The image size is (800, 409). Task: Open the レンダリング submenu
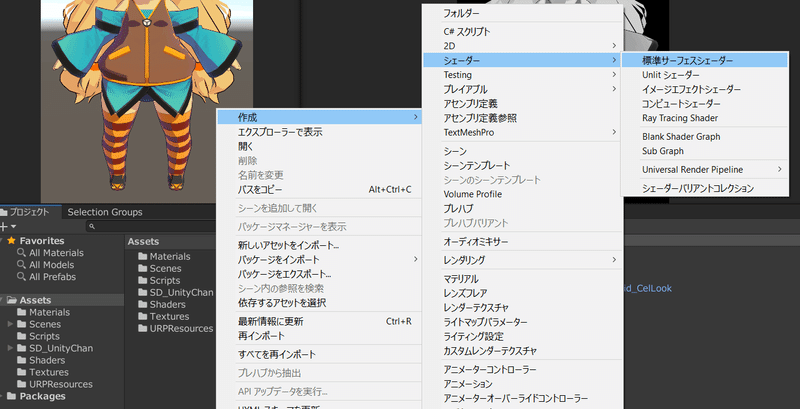point(522,260)
